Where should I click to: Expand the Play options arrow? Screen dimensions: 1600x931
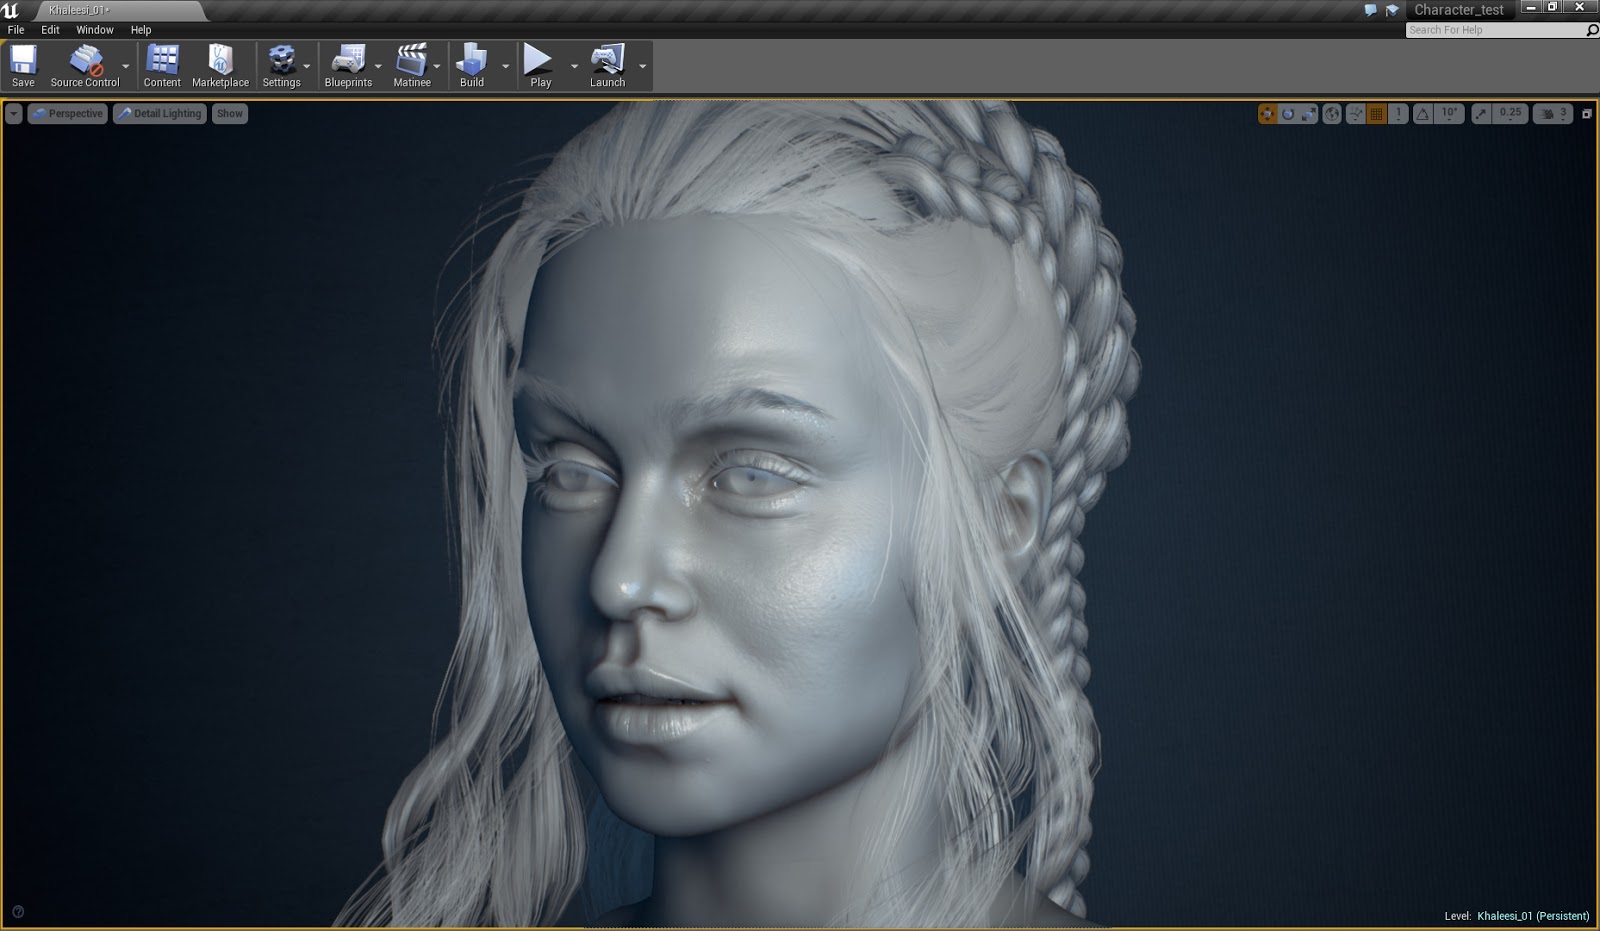pyautogui.click(x=574, y=66)
